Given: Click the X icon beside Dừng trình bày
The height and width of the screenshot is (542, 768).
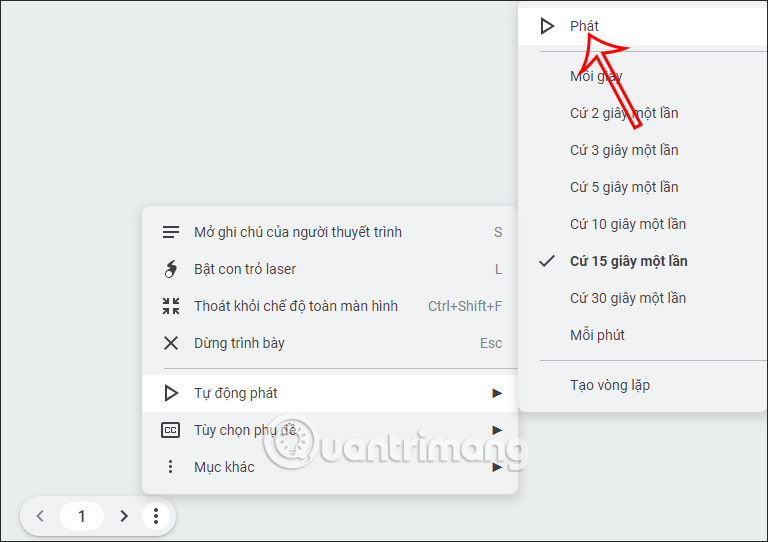Looking at the screenshot, I should [171, 343].
